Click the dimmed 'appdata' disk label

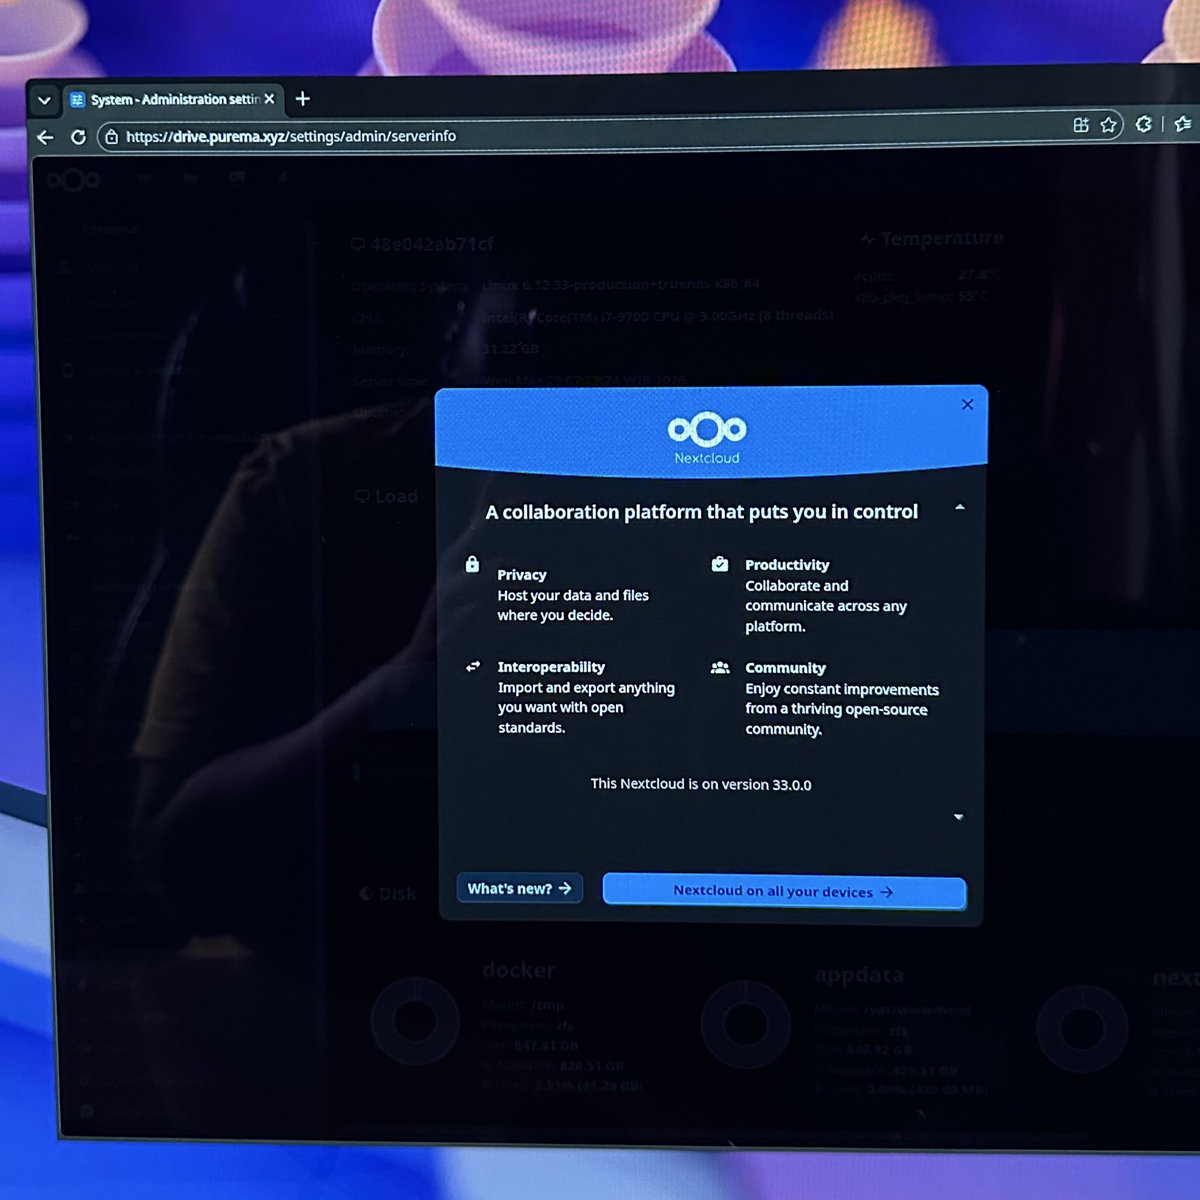[859, 975]
